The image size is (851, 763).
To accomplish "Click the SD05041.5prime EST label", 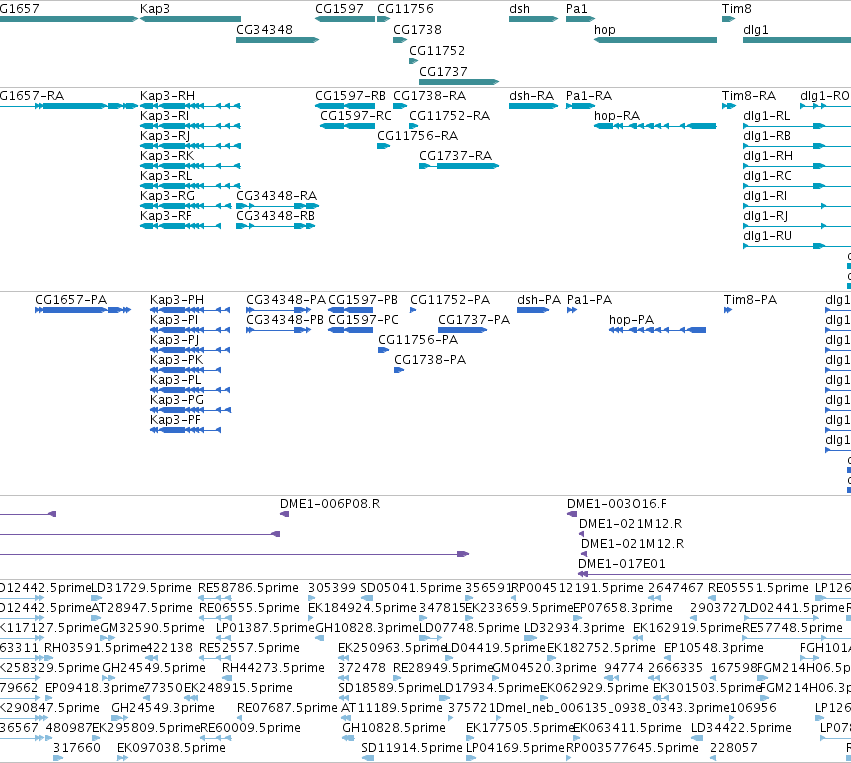I will (x=411, y=588).
